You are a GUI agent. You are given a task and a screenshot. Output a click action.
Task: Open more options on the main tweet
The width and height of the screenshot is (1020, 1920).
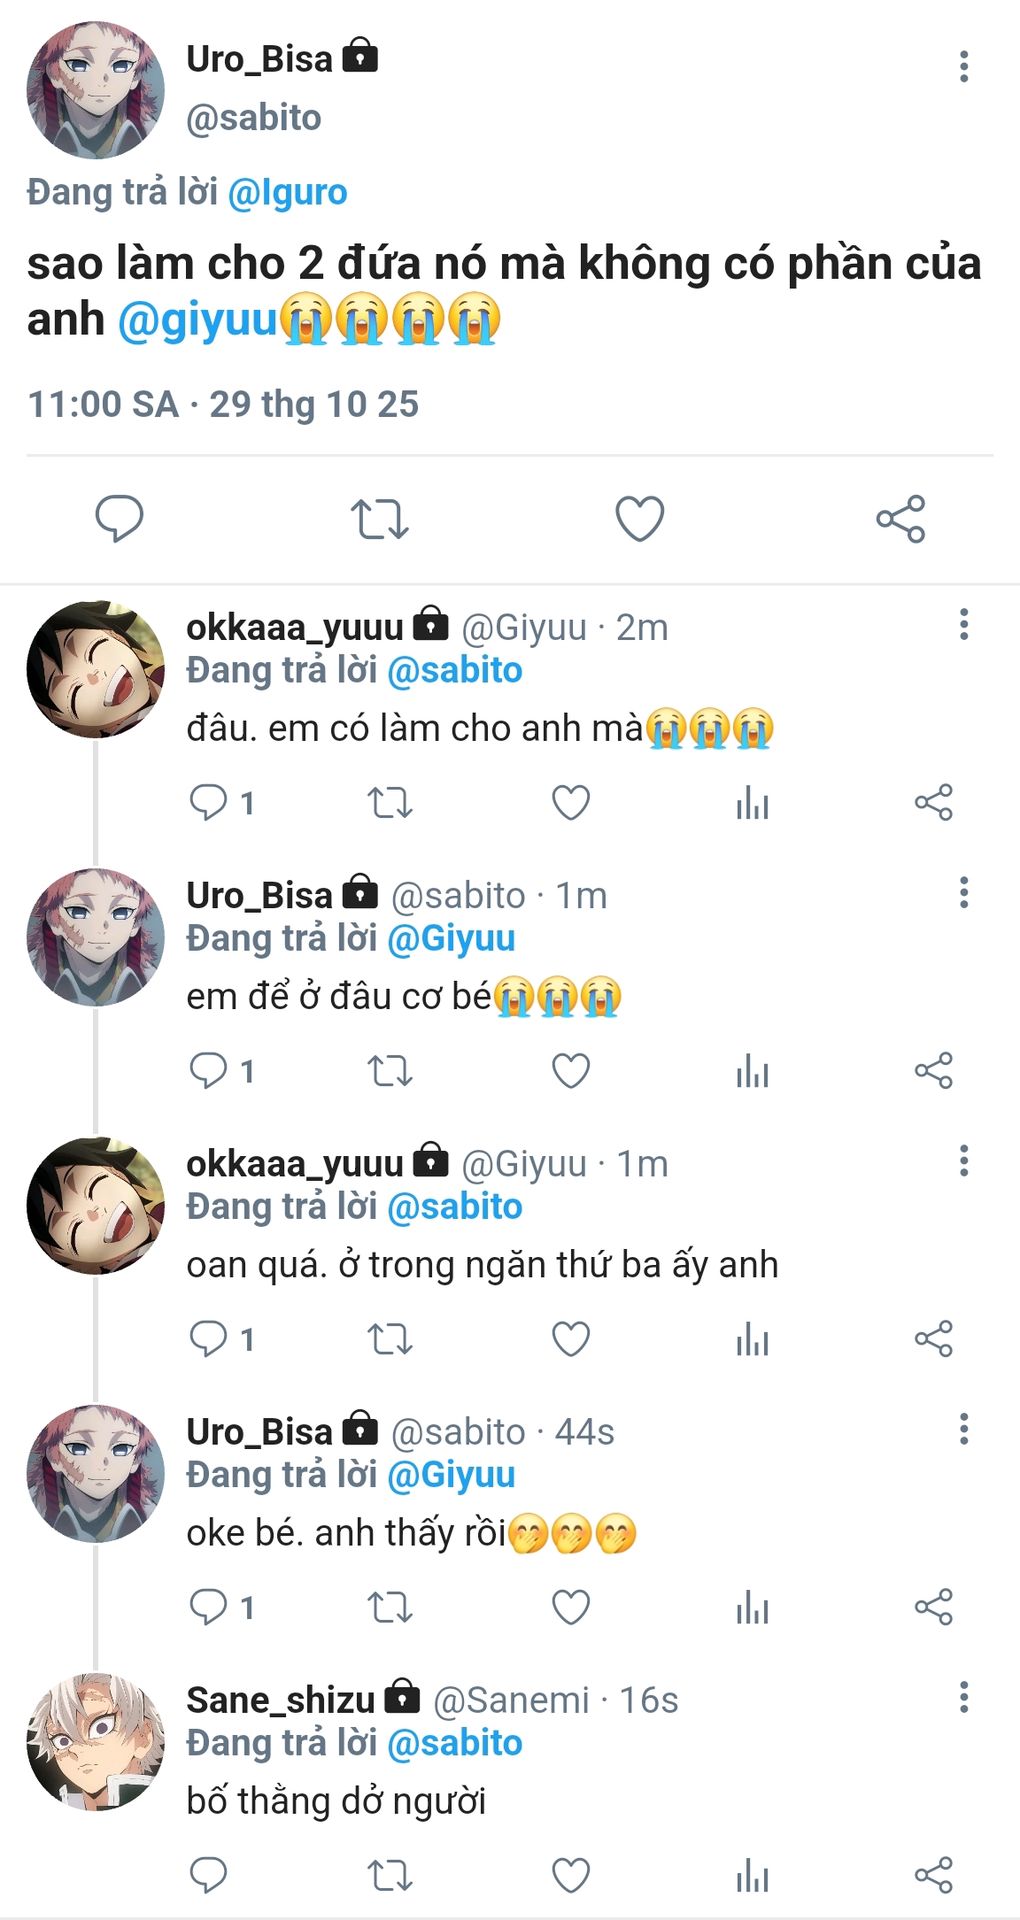pyautogui.click(x=963, y=67)
